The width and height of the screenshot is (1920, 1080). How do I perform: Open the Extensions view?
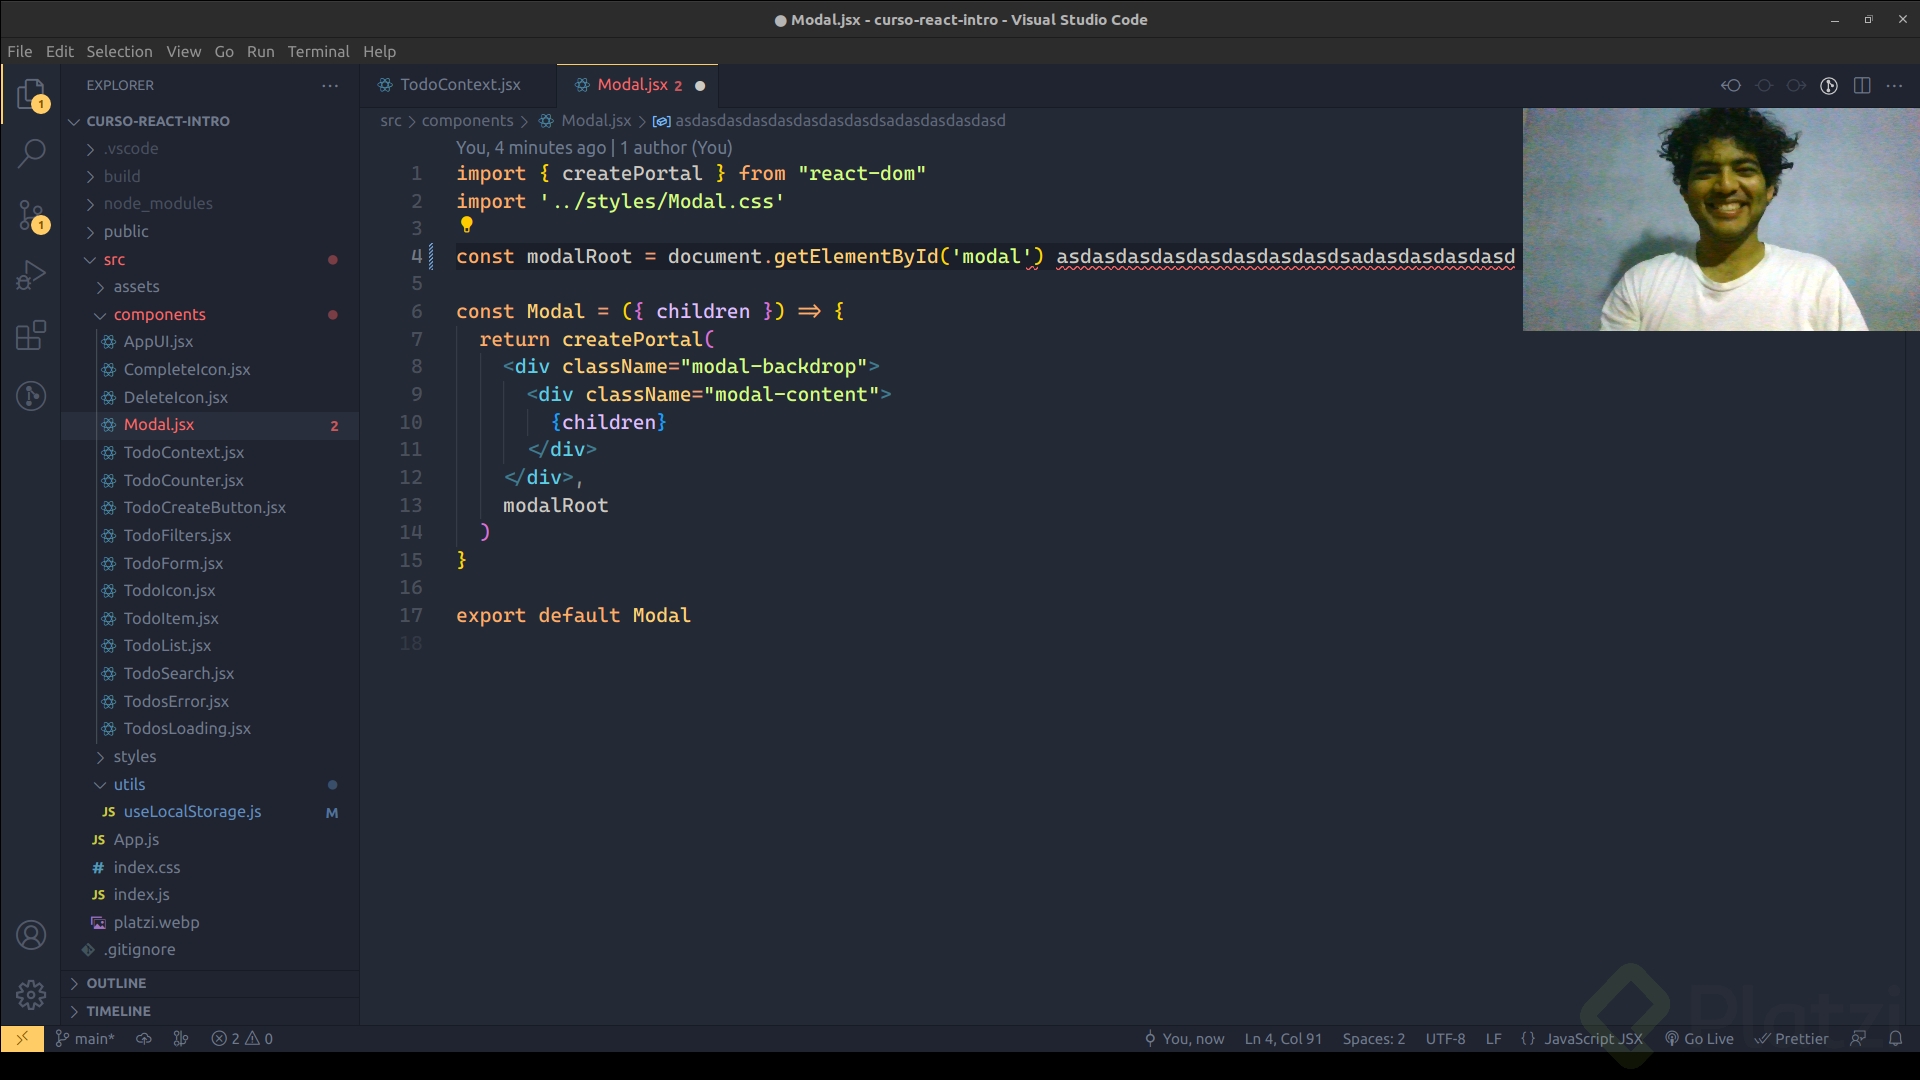pyautogui.click(x=31, y=335)
